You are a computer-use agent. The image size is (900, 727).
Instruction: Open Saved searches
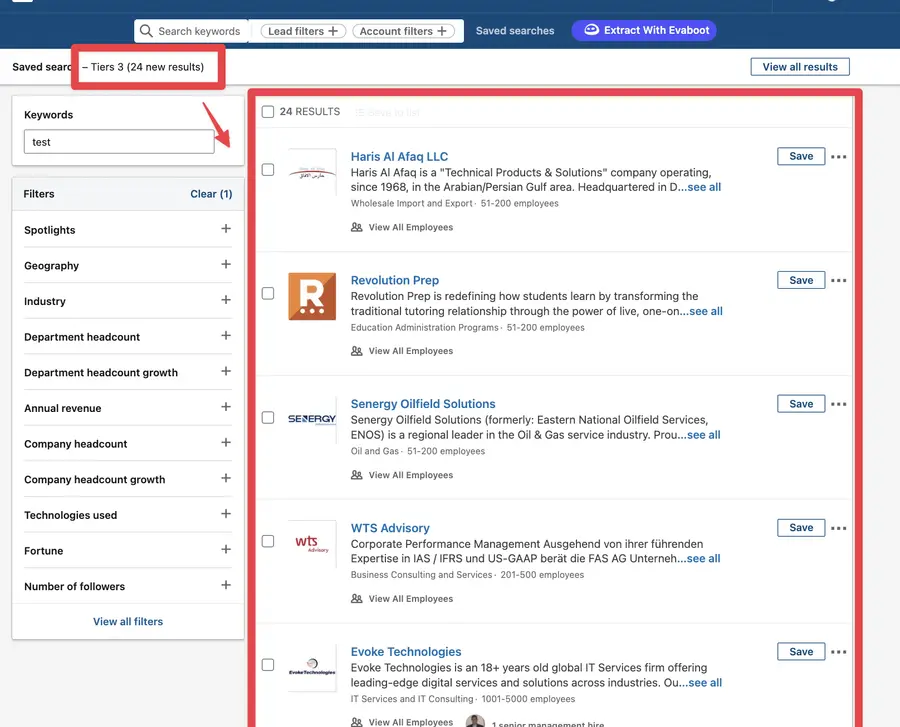pyautogui.click(x=515, y=30)
